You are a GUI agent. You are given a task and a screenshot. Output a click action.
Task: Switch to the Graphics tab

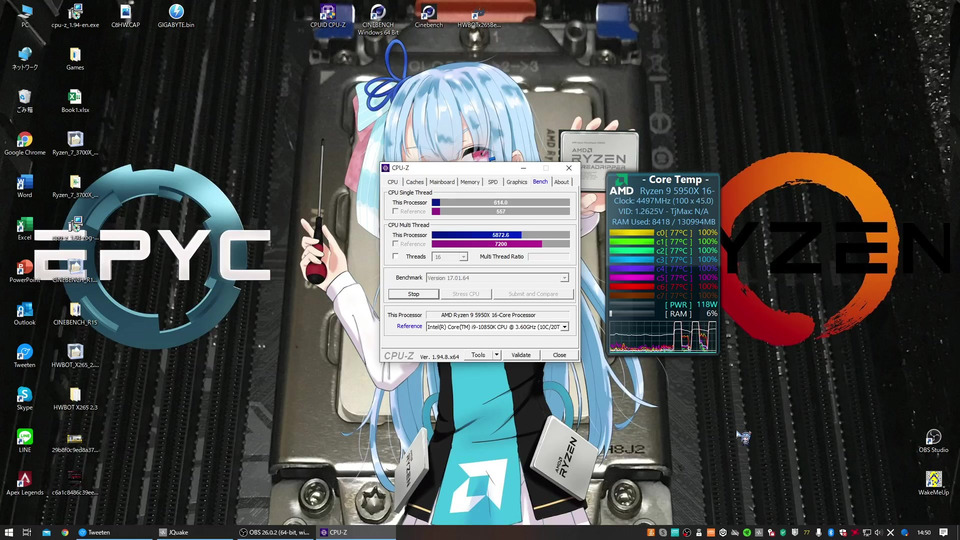(x=517, y=182)
